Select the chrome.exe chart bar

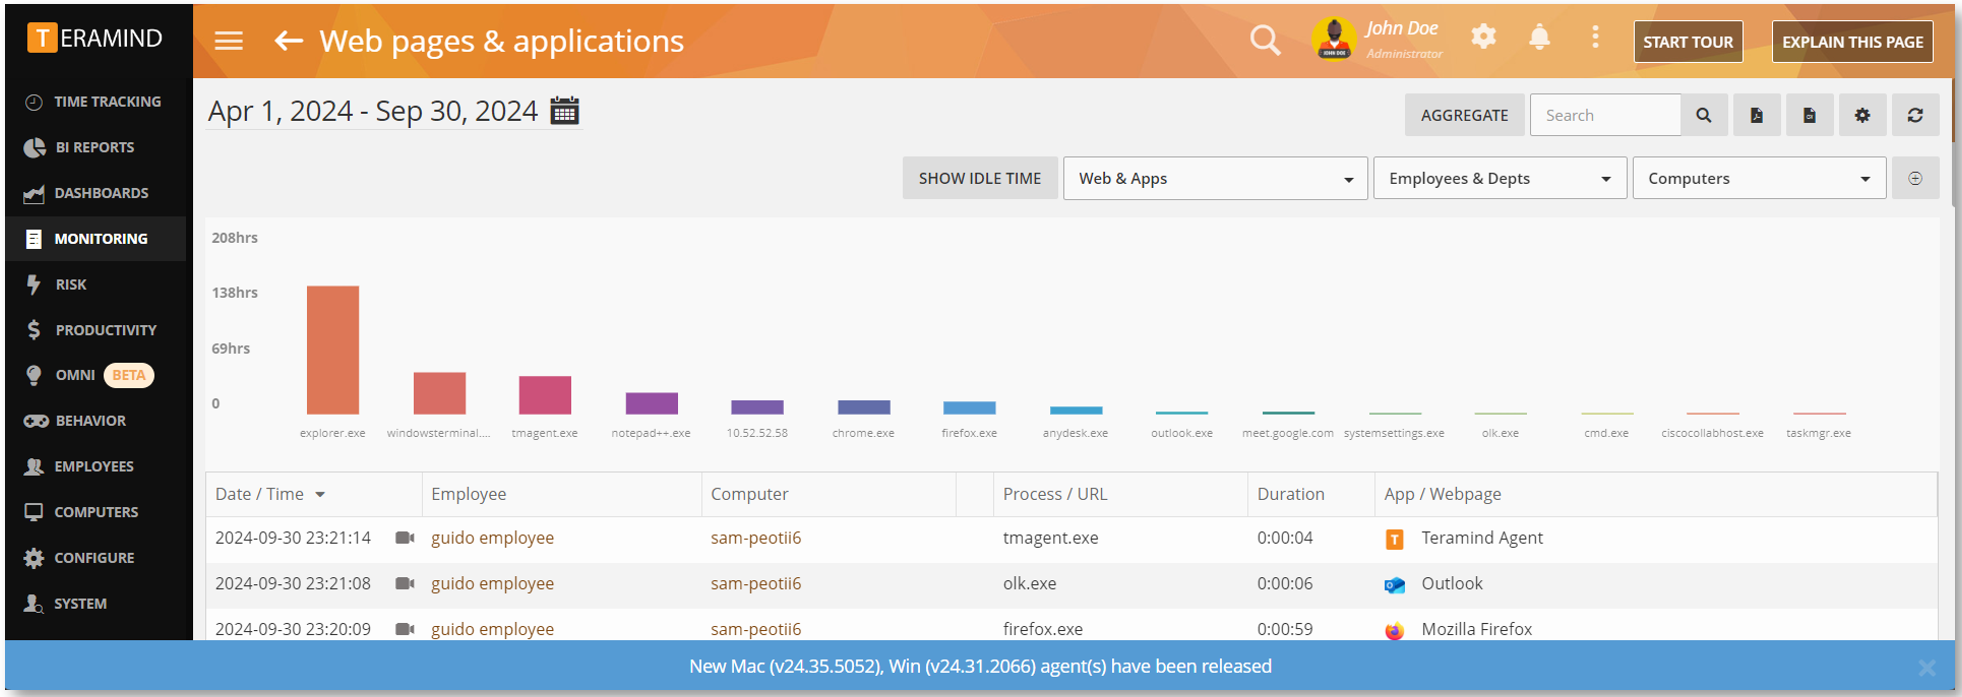tap(864, 407)
